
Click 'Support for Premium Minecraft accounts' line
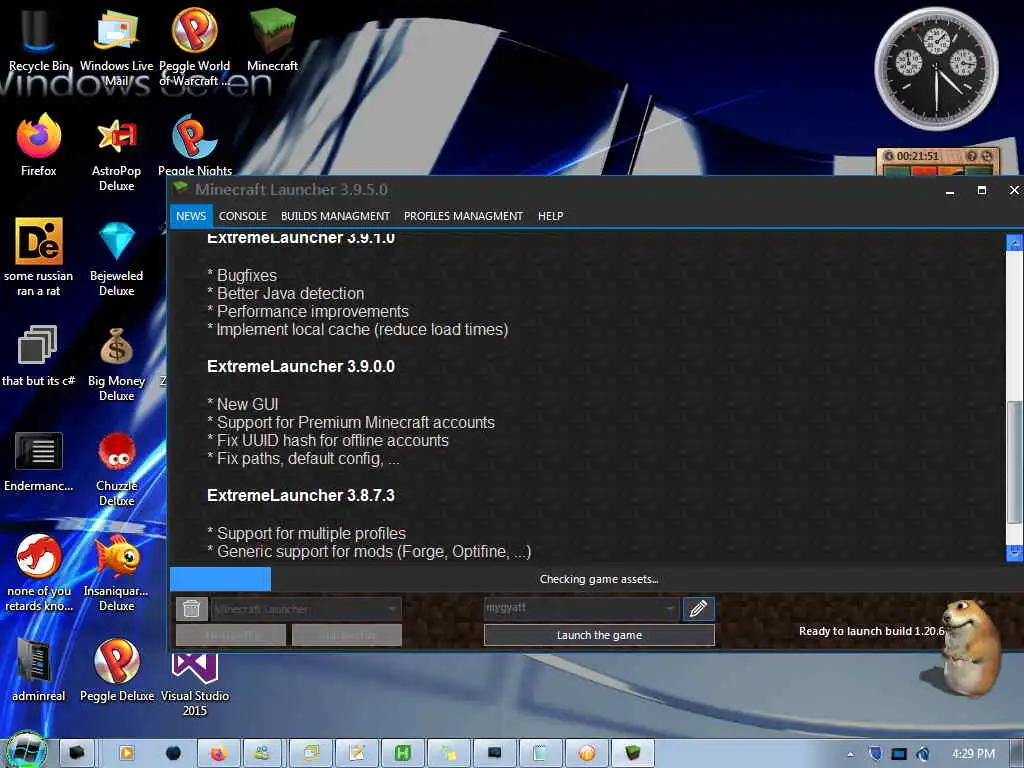click(351, 423)
